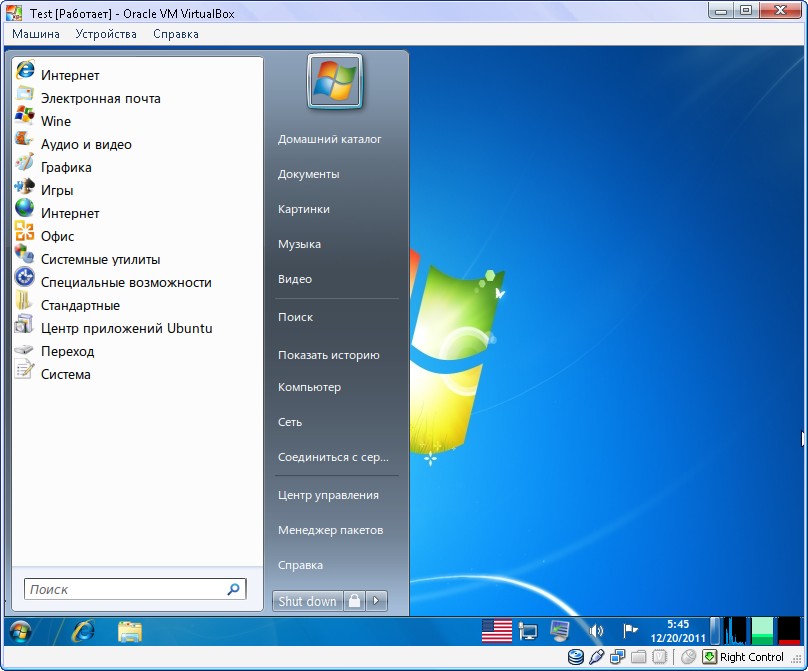Screen dimensions: 808x671
Task: Click the volume speaker tray icon
Action: (596, 631)
